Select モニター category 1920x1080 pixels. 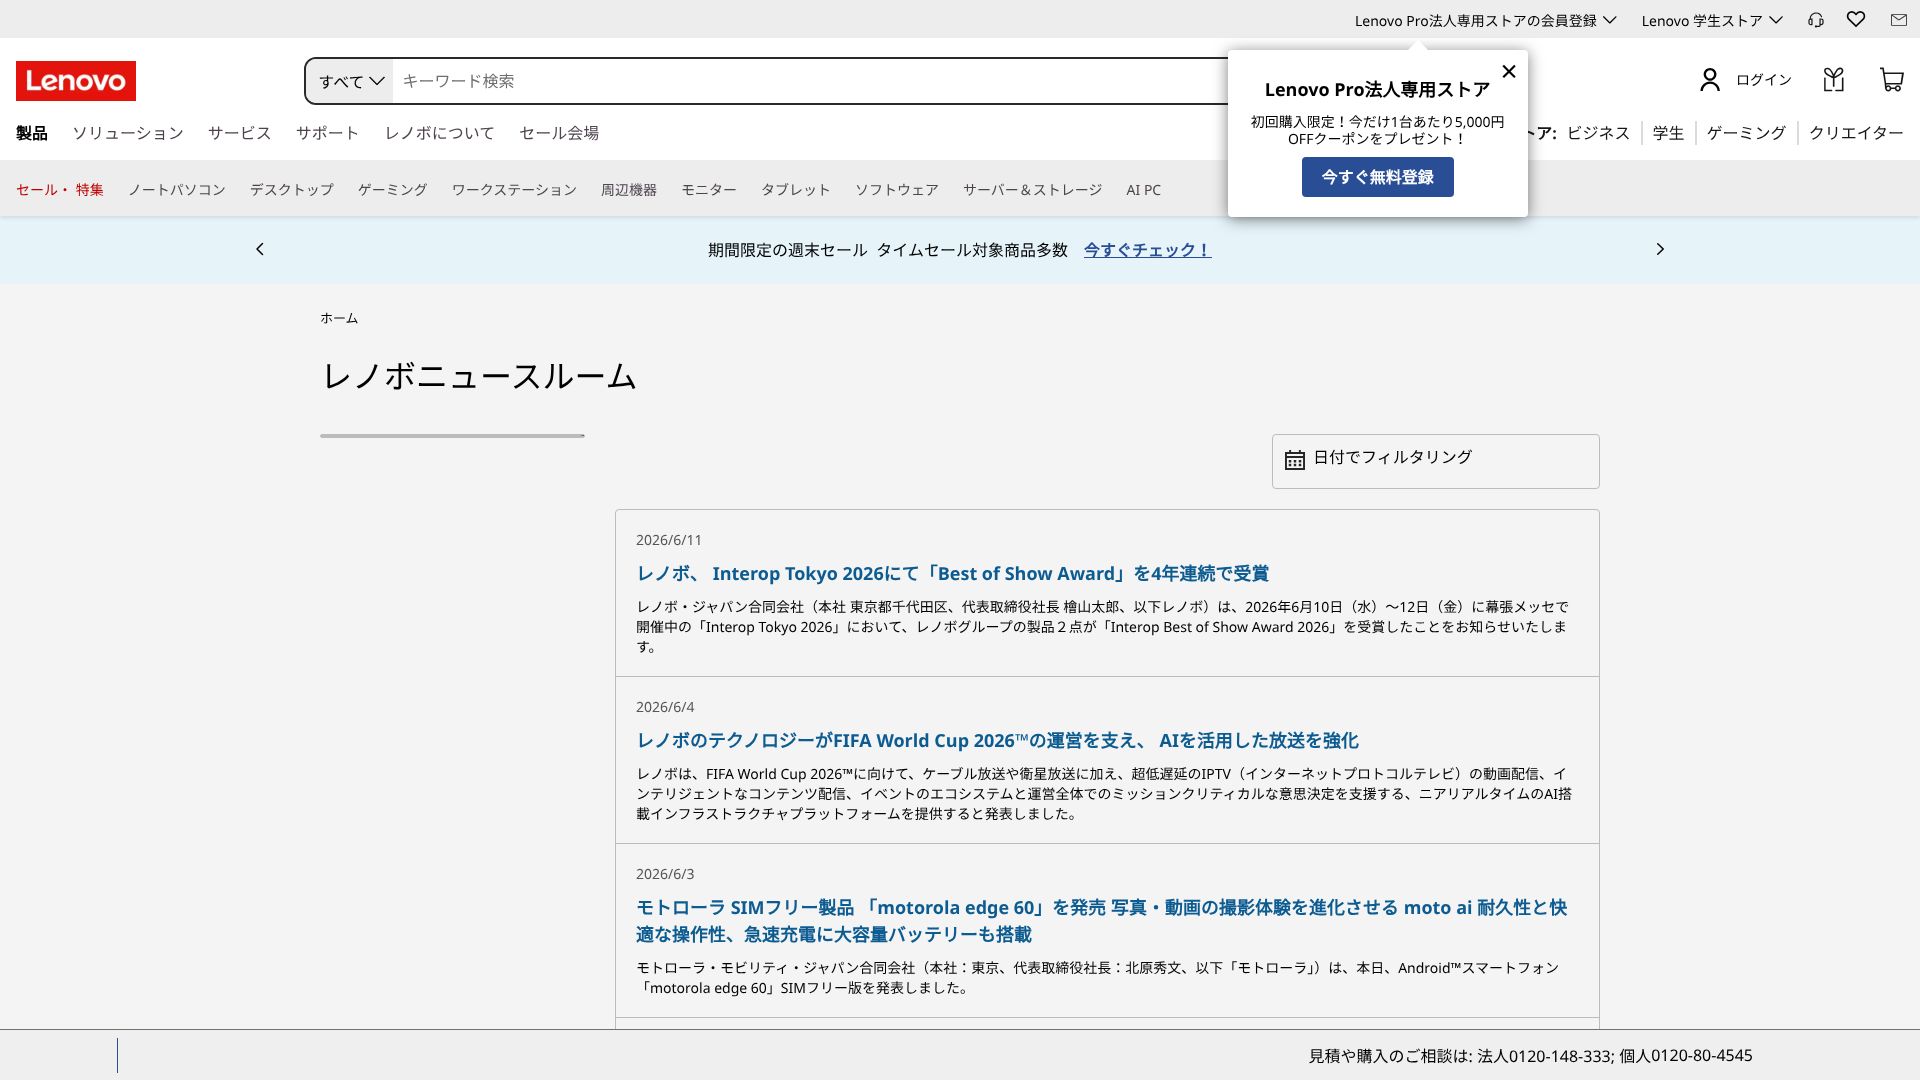click(709, 190)
